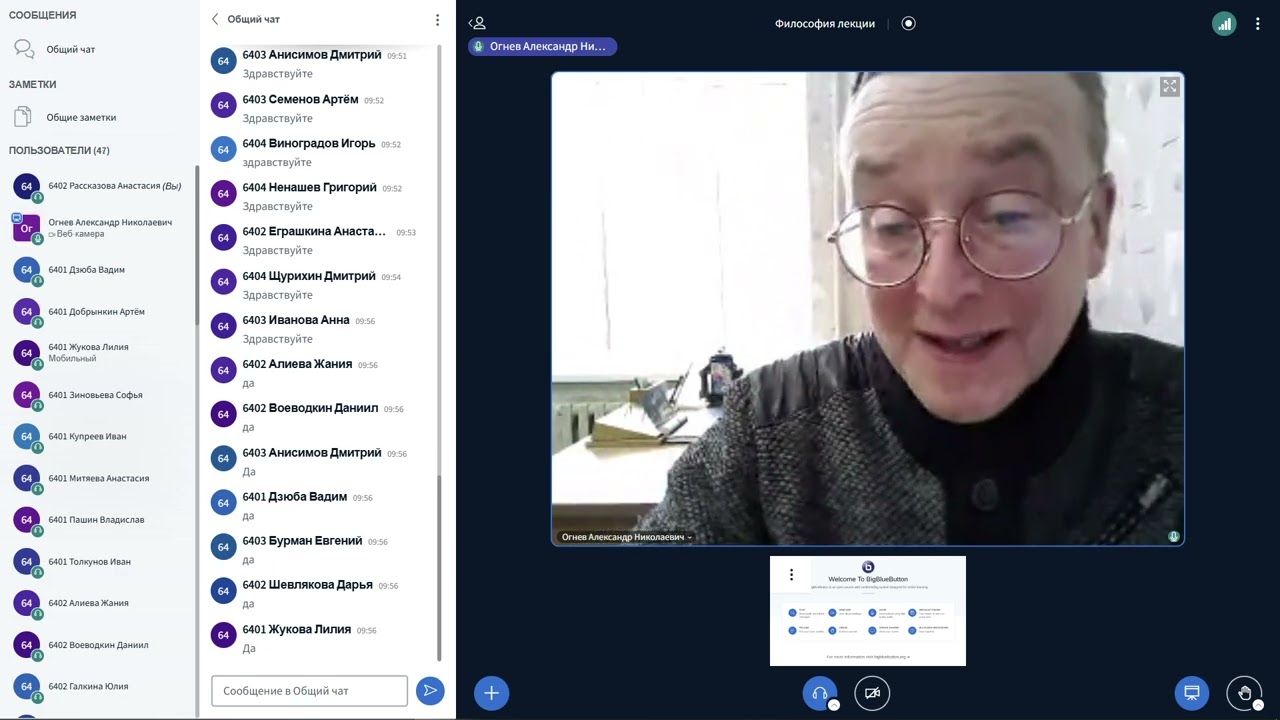Click the Общий чат header title

tap(254, 19)
